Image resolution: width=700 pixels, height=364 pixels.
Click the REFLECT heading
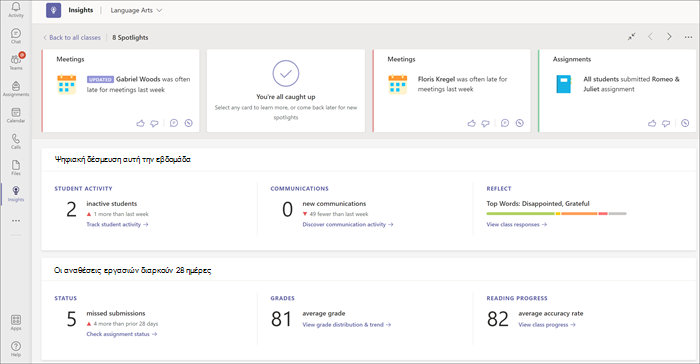499,188
